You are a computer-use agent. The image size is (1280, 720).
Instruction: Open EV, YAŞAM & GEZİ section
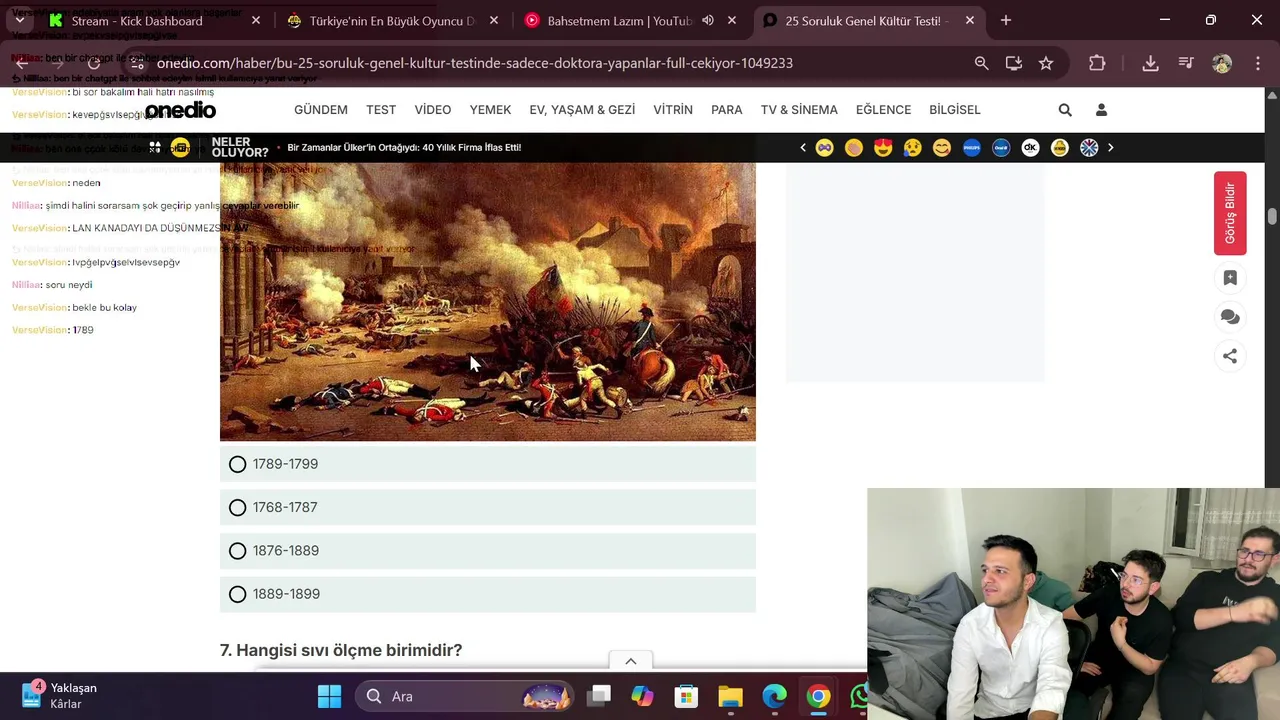(x=582, y=110)
